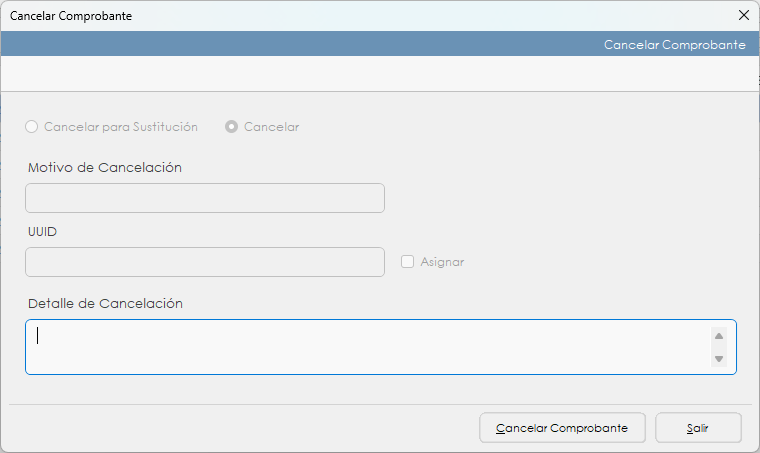Click the Cancelar Comprobante label in blue header
The image size is (760, 453).
pyautogui.click(x=674, y=45)
